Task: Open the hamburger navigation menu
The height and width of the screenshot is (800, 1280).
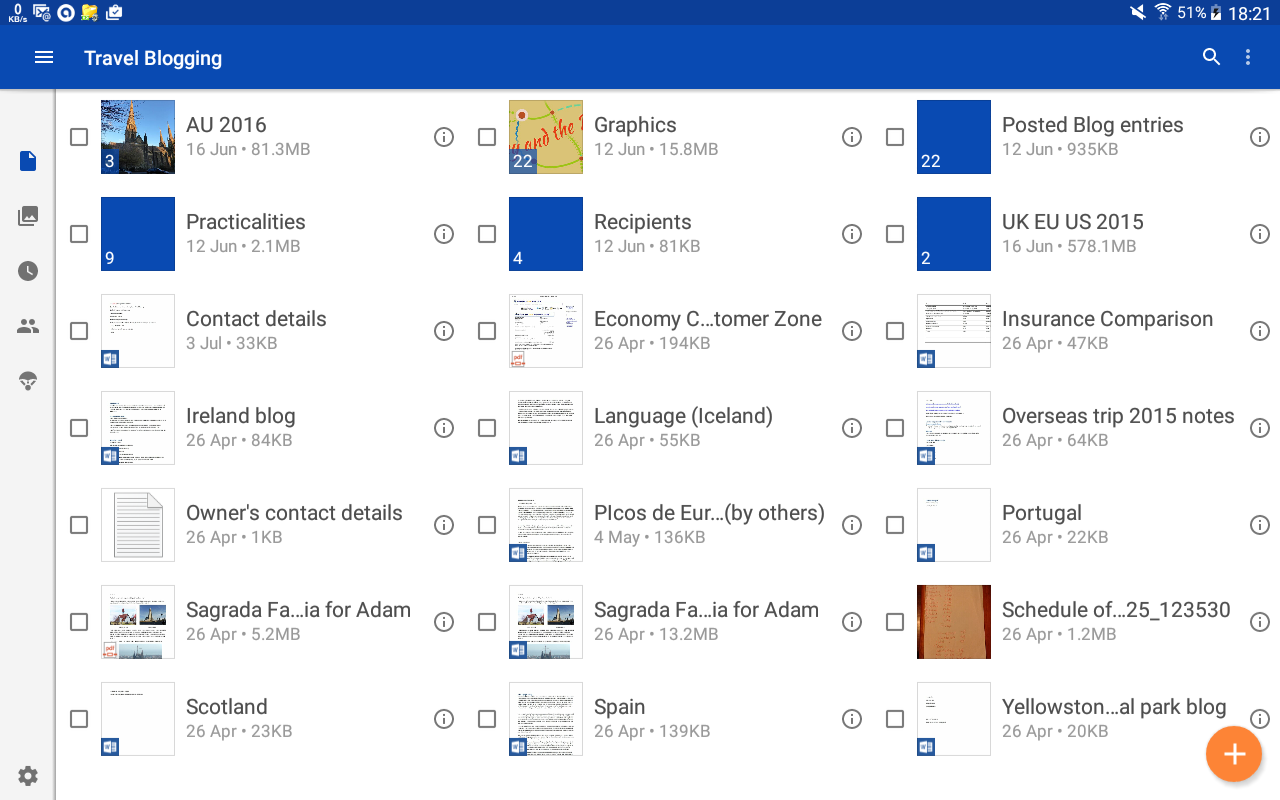Action: click(x=44, y=58)
